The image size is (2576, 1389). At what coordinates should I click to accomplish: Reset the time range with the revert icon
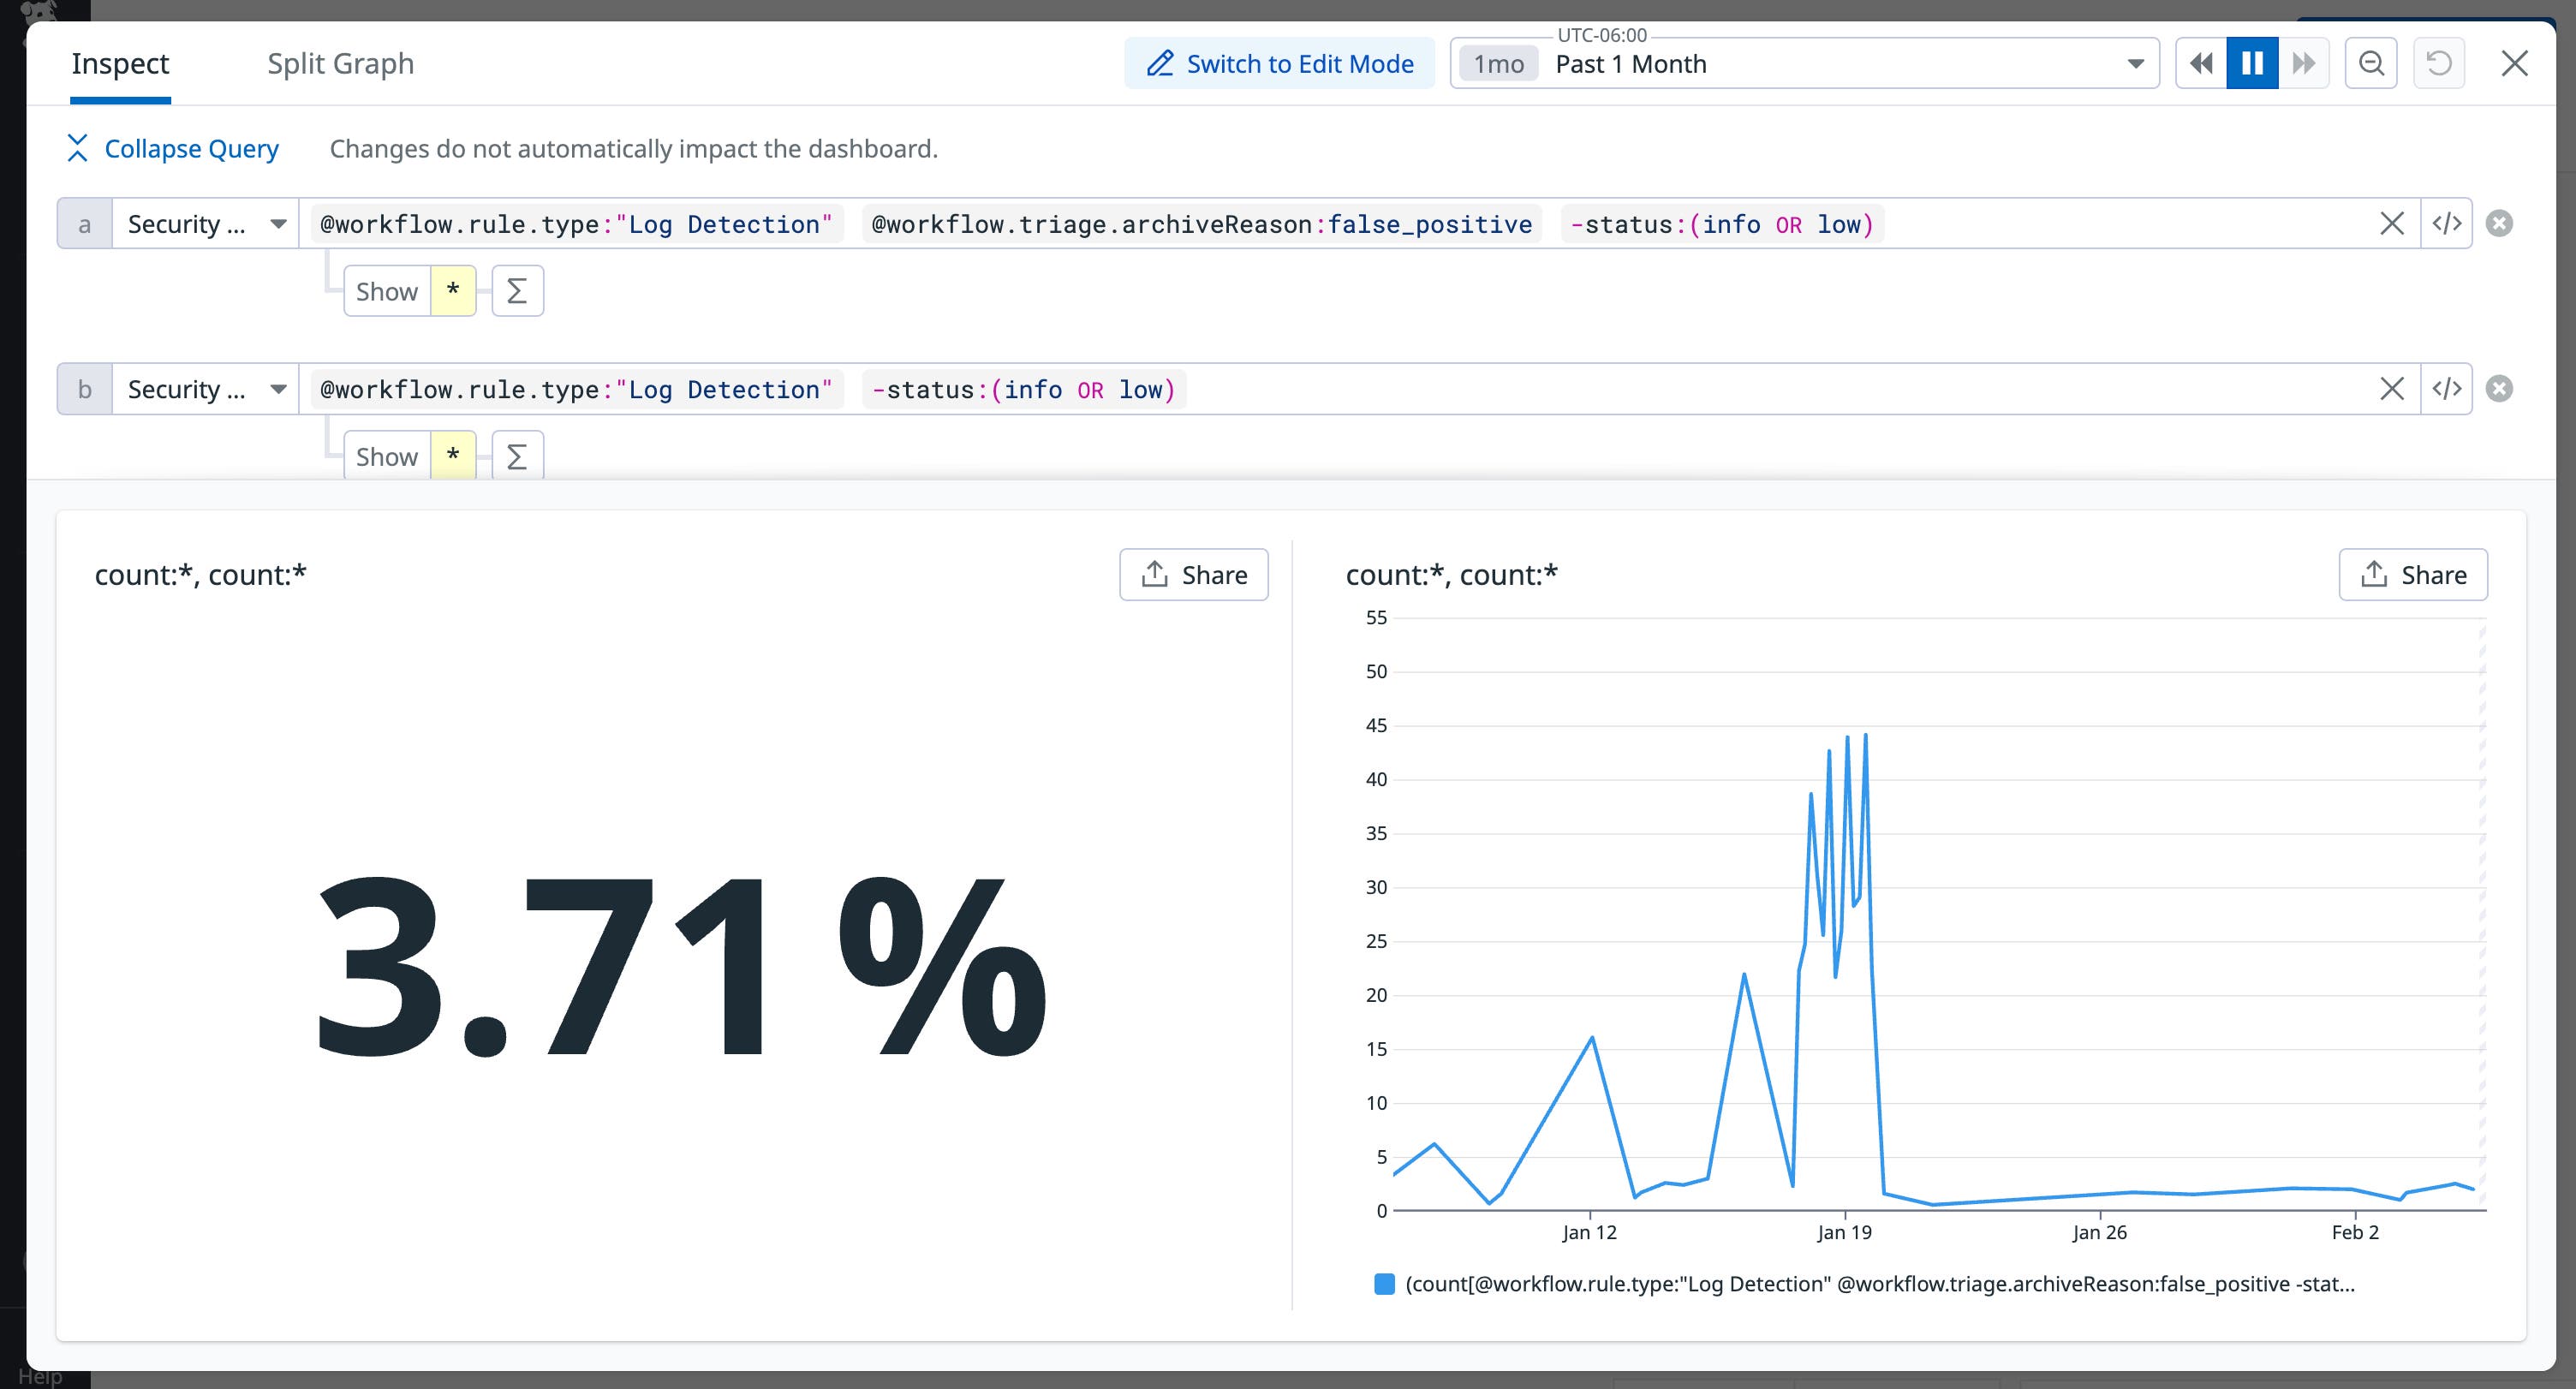pyautogui.click(x=2439, y=62)
